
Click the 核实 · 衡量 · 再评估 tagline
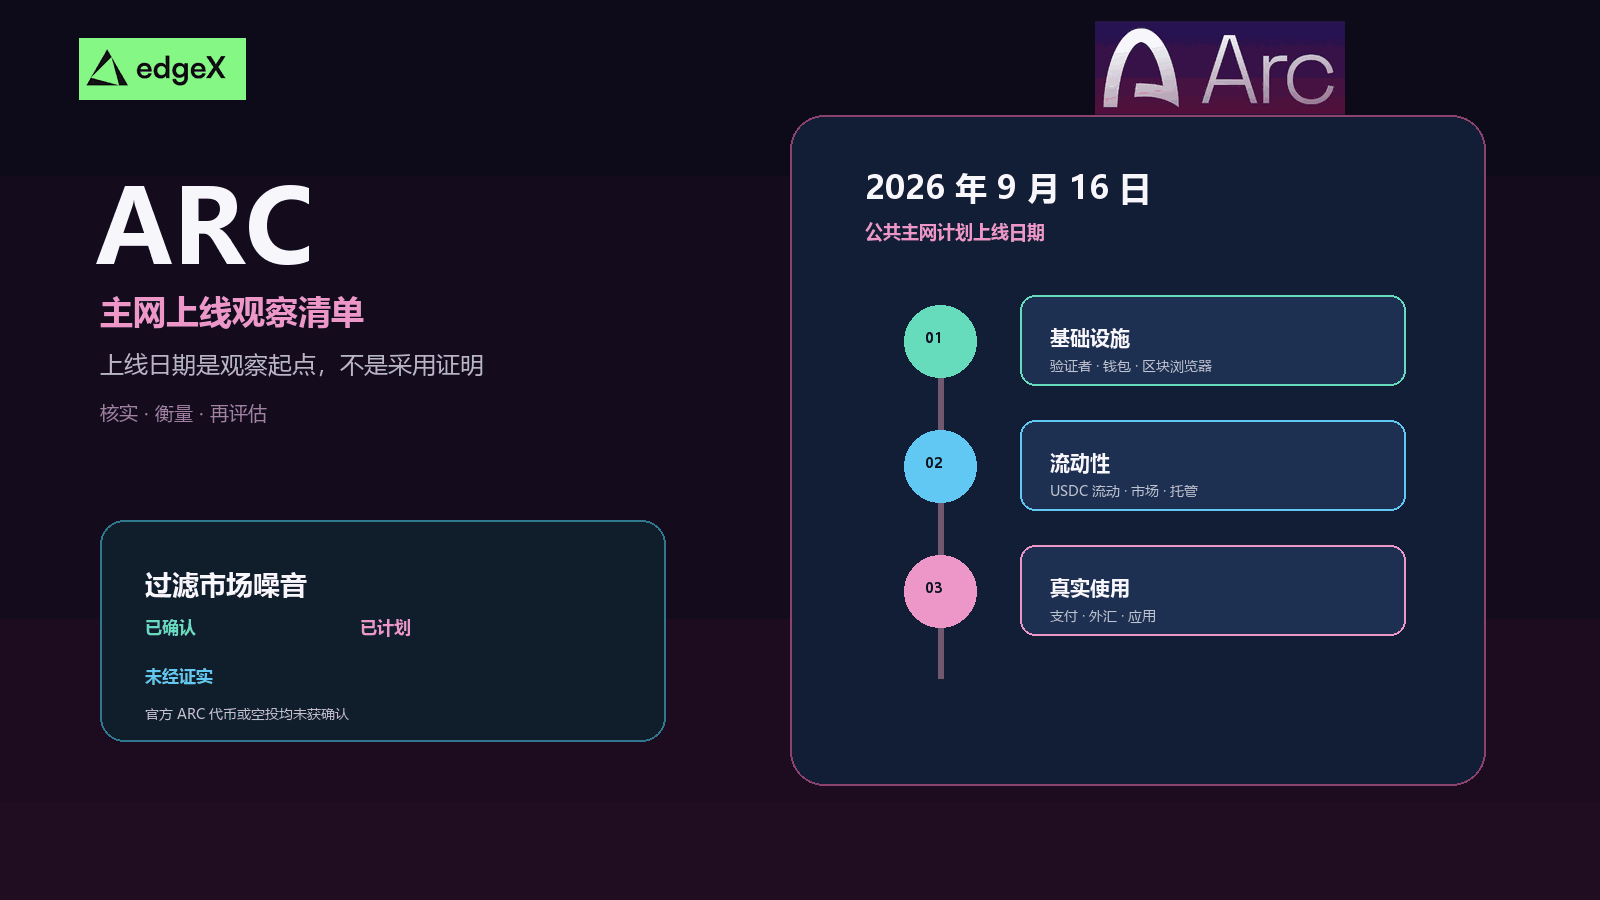pyautogui.click(x=183, y=413)
